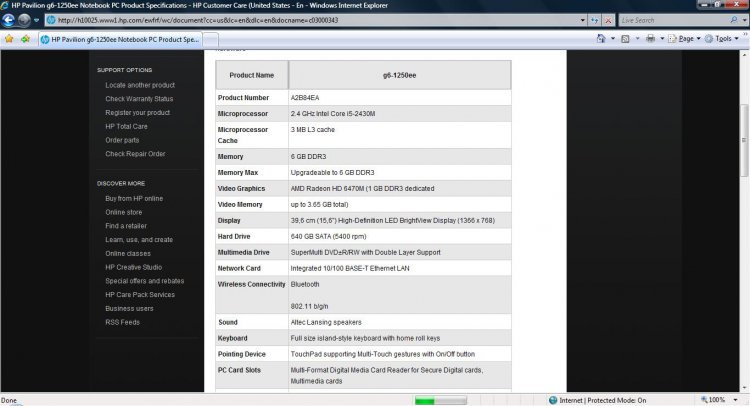Open a new blank tab
The image size is (750, 406).
pos(211,40)
